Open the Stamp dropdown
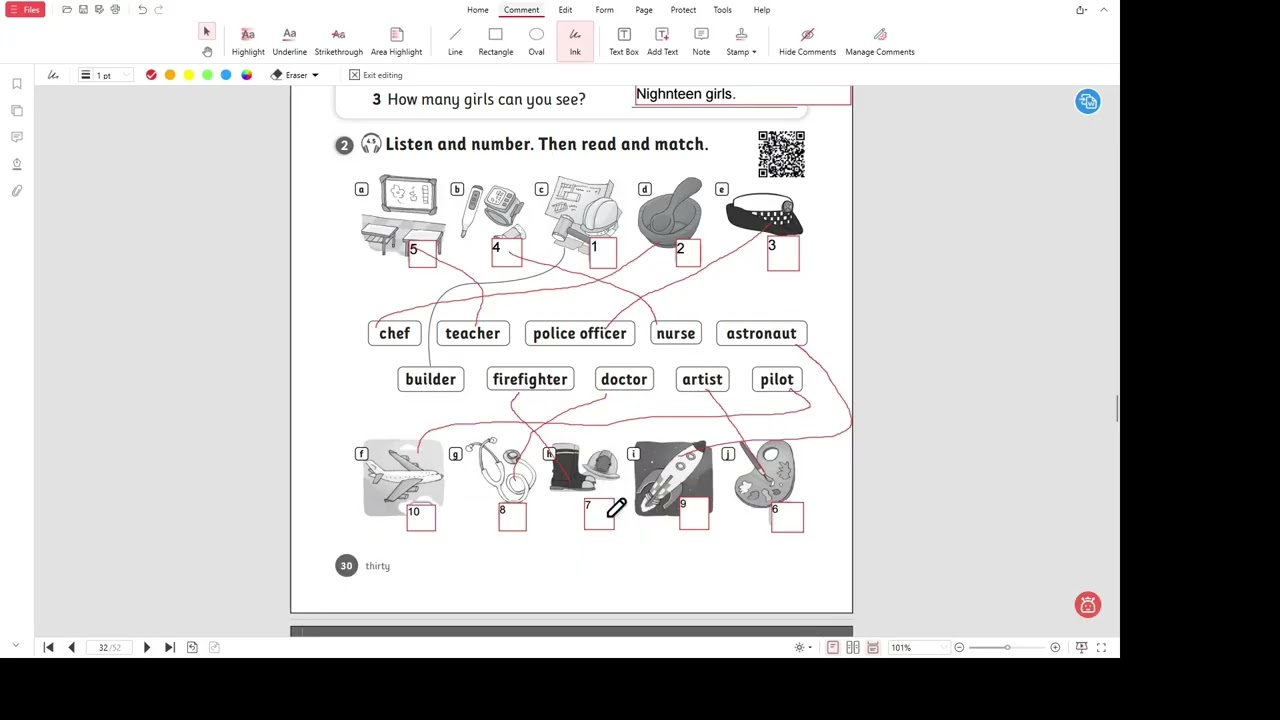The height and width of the screenshot is (720, 1280). point(741,42)
